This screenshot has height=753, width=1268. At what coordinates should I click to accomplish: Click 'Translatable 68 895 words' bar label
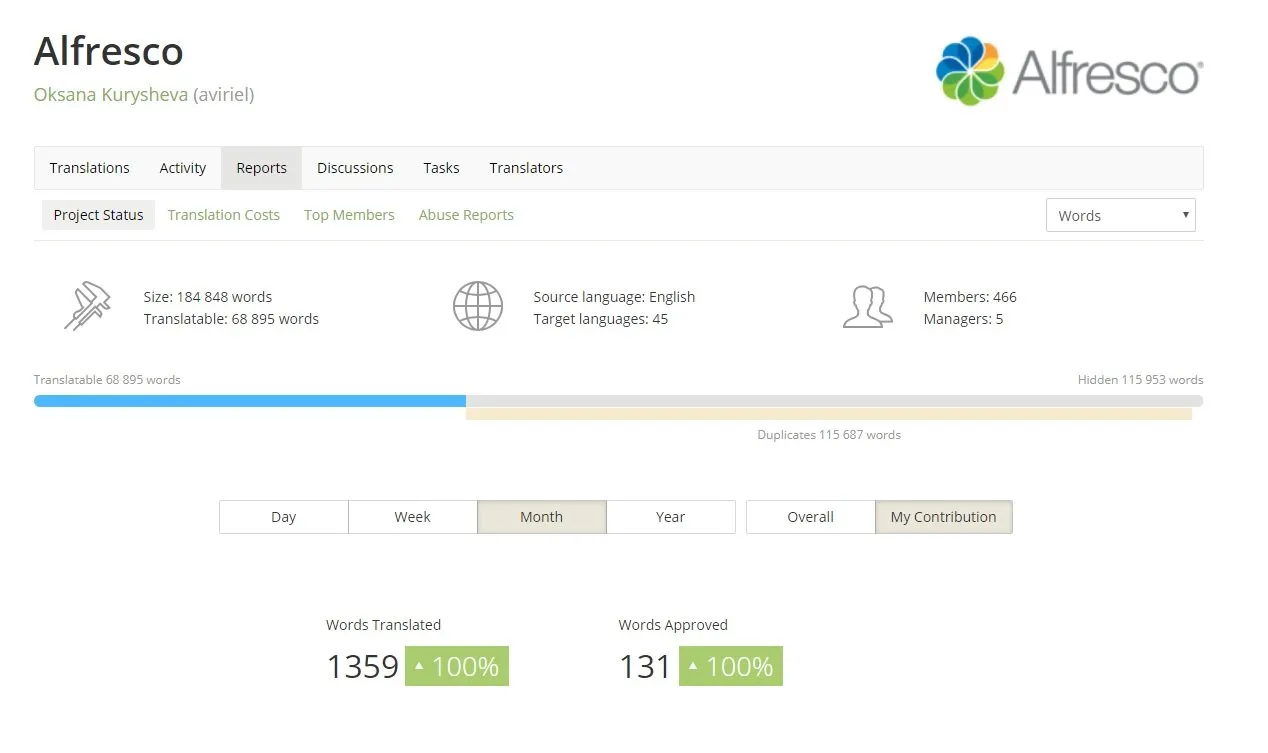point(107,380)
